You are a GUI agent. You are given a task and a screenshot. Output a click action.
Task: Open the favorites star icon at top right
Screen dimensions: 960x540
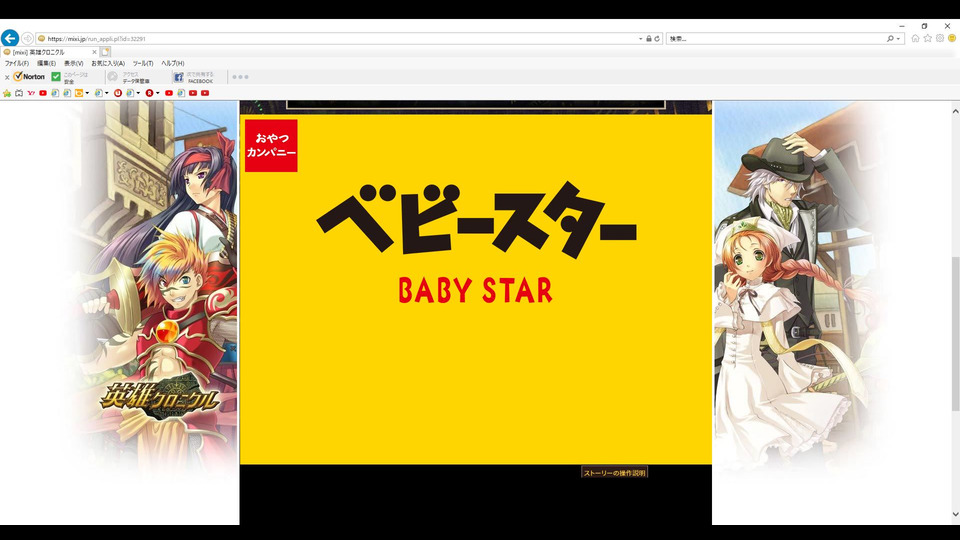[928, 38]
